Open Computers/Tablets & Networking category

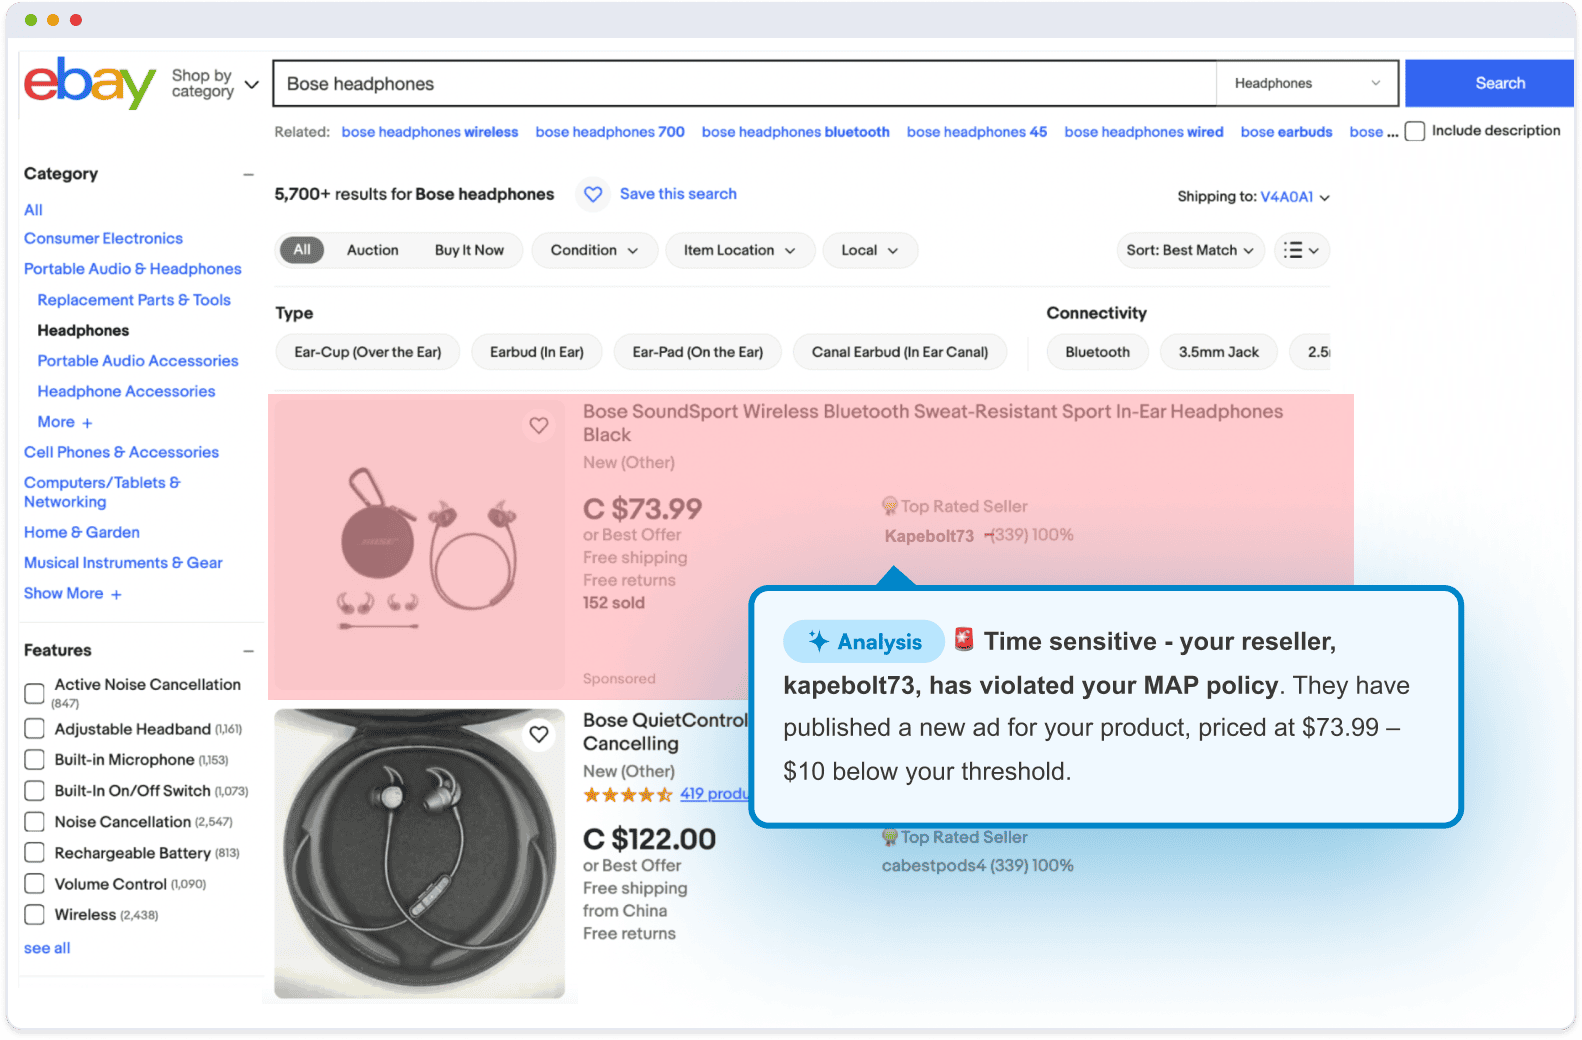tap(102, 493)
